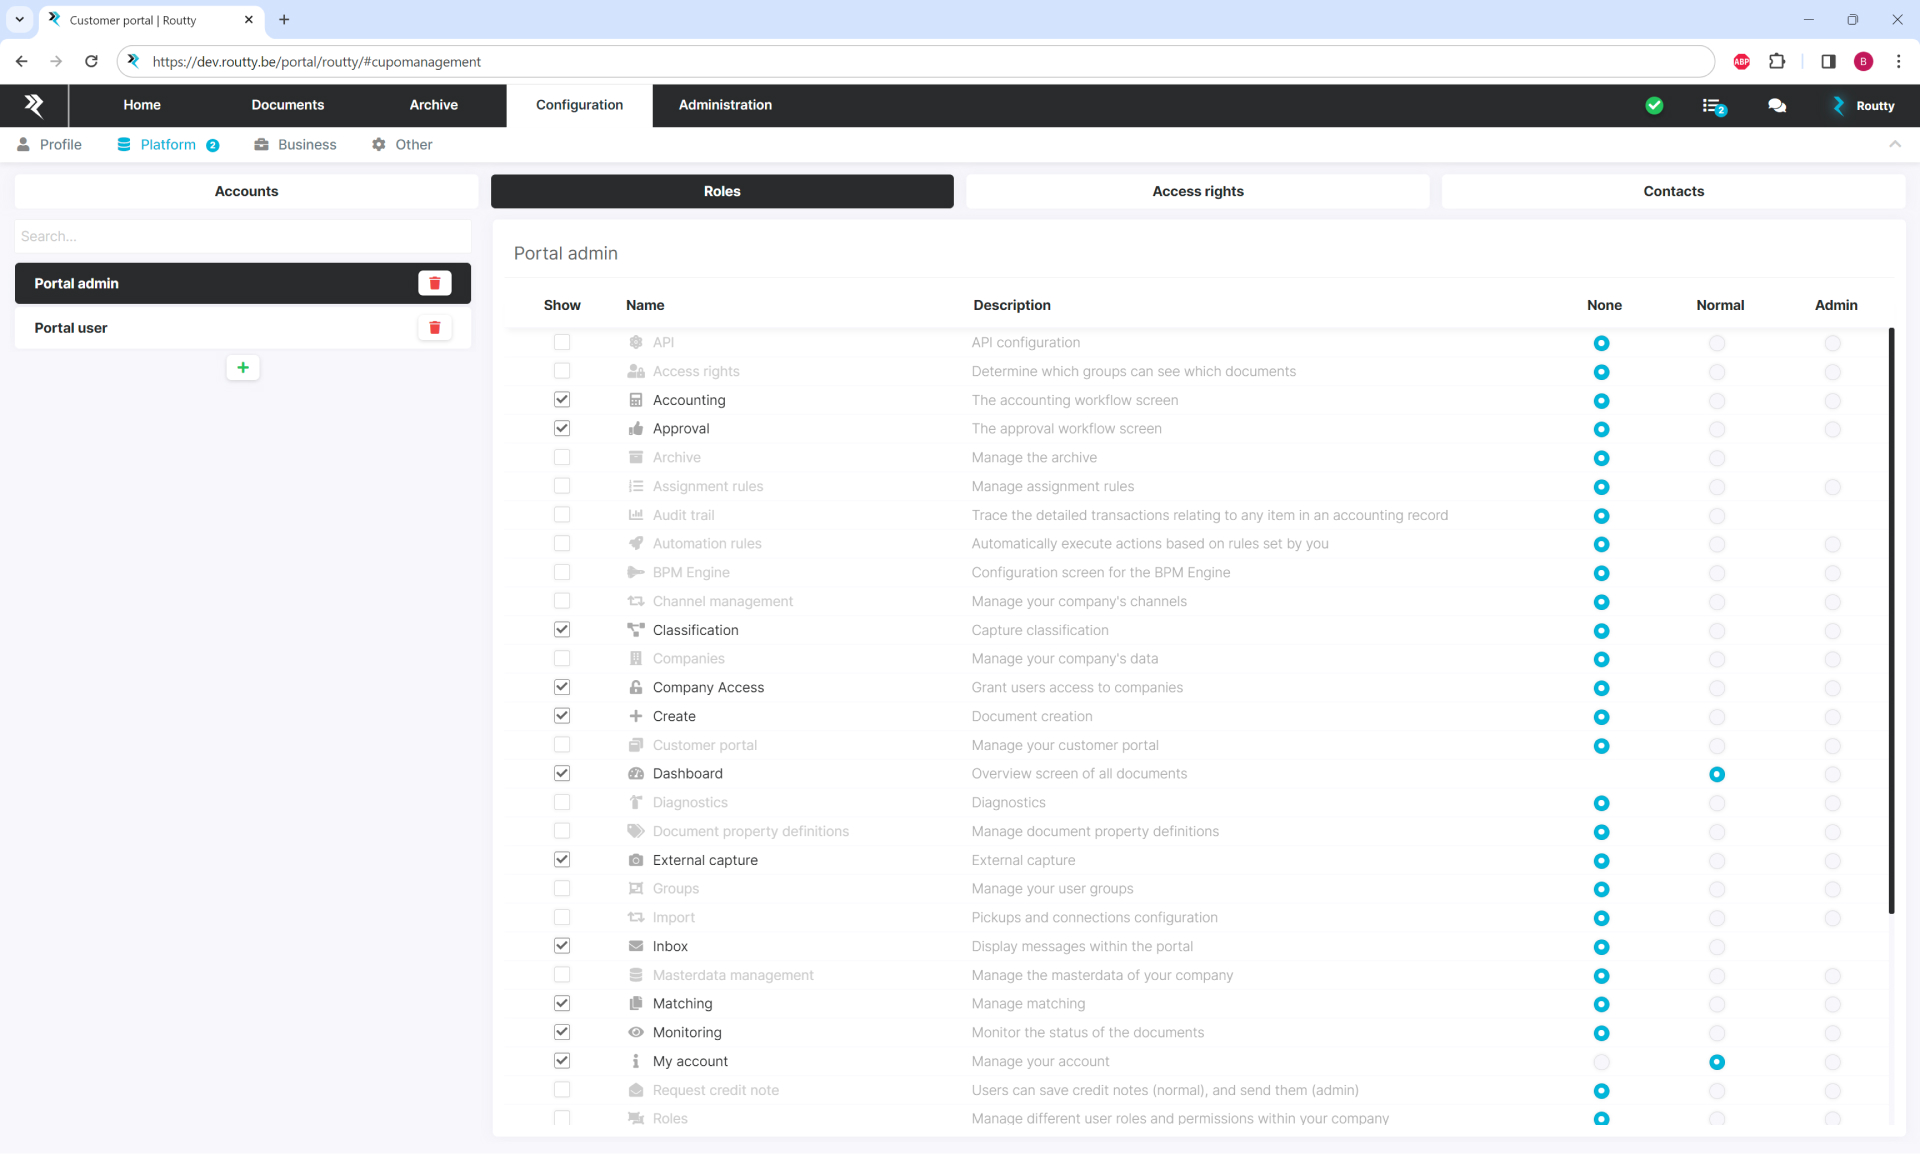Click the green status checkmark icon
Screen dimensions: 1920x1154
point(1654,105)
